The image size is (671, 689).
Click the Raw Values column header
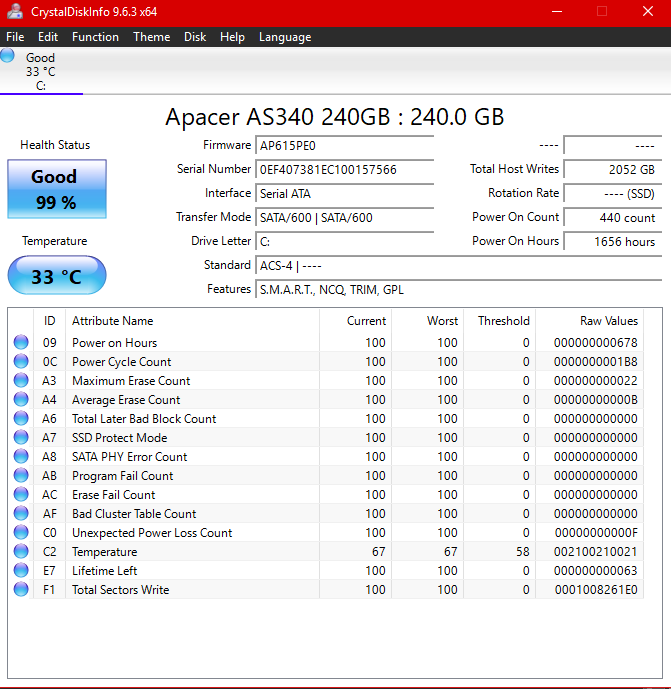click(x=608, y=321)
